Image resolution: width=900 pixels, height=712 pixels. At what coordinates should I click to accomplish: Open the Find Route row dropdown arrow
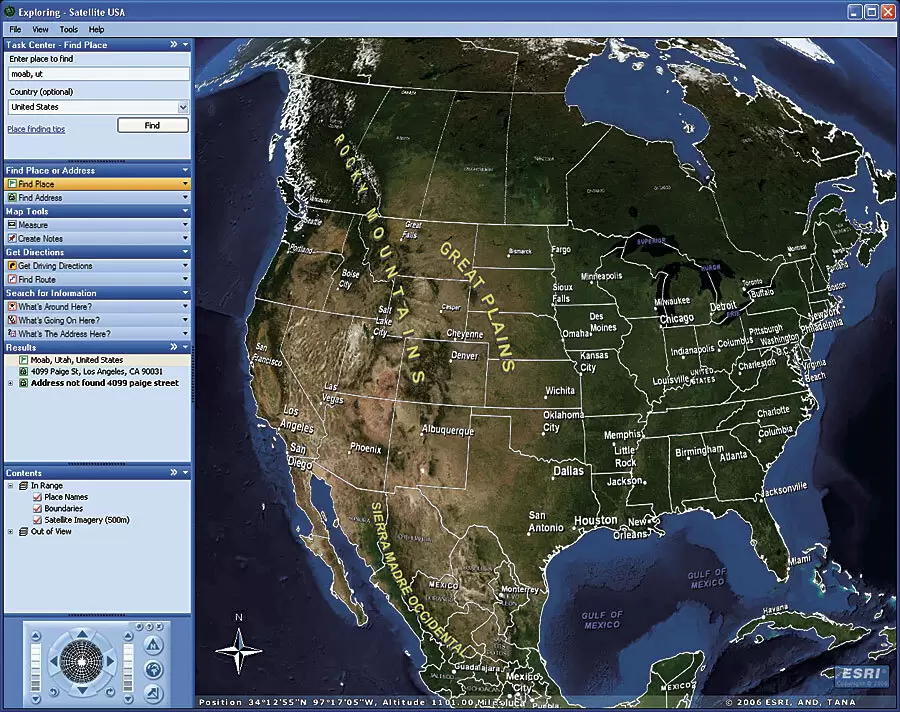point(185,280)
